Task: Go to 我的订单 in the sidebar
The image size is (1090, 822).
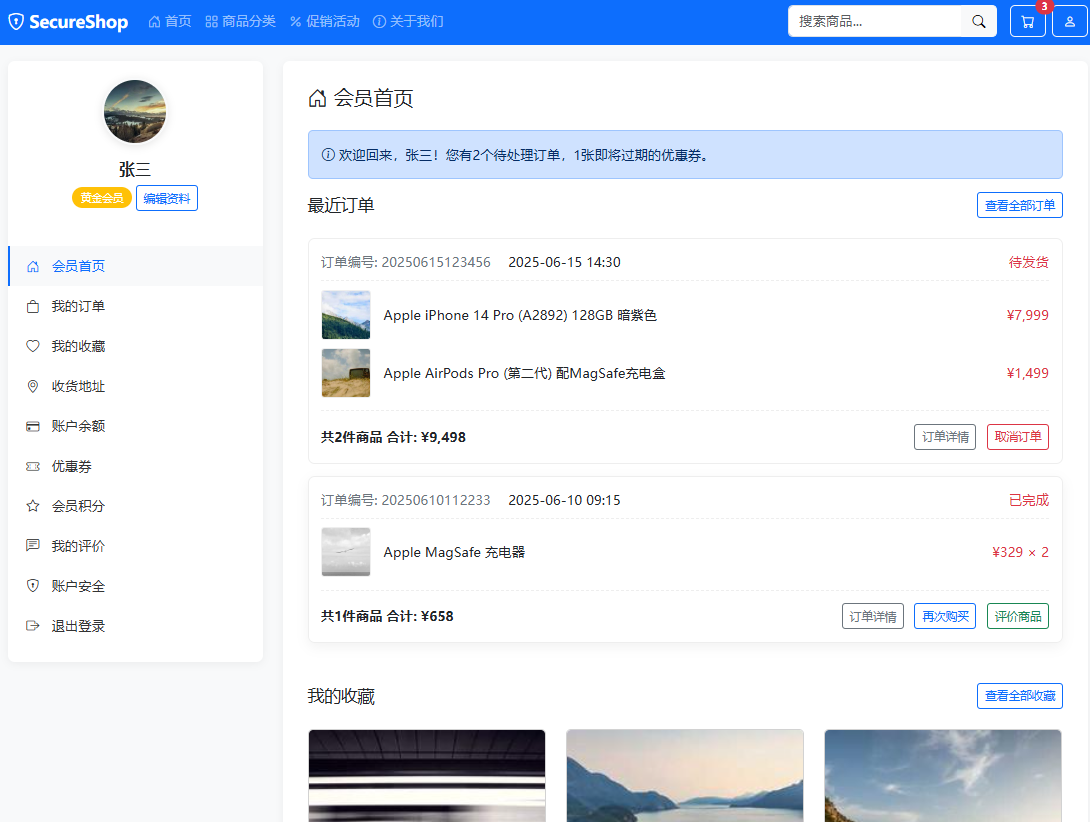Action: tap(136, 307)
